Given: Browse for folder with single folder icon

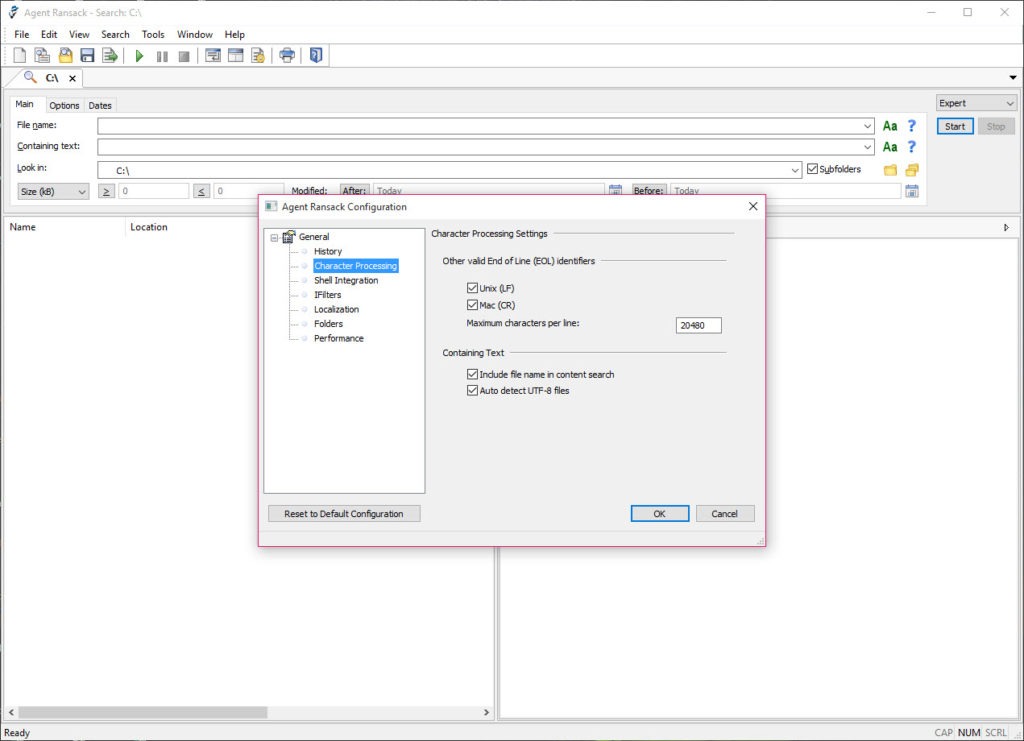Looking at the screenshot, I should coord(890,170).
